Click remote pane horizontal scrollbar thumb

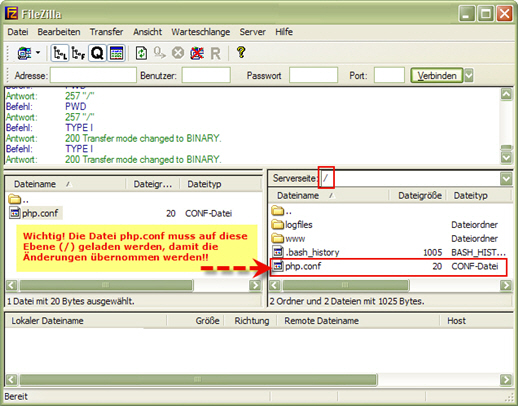click(346, 285)
